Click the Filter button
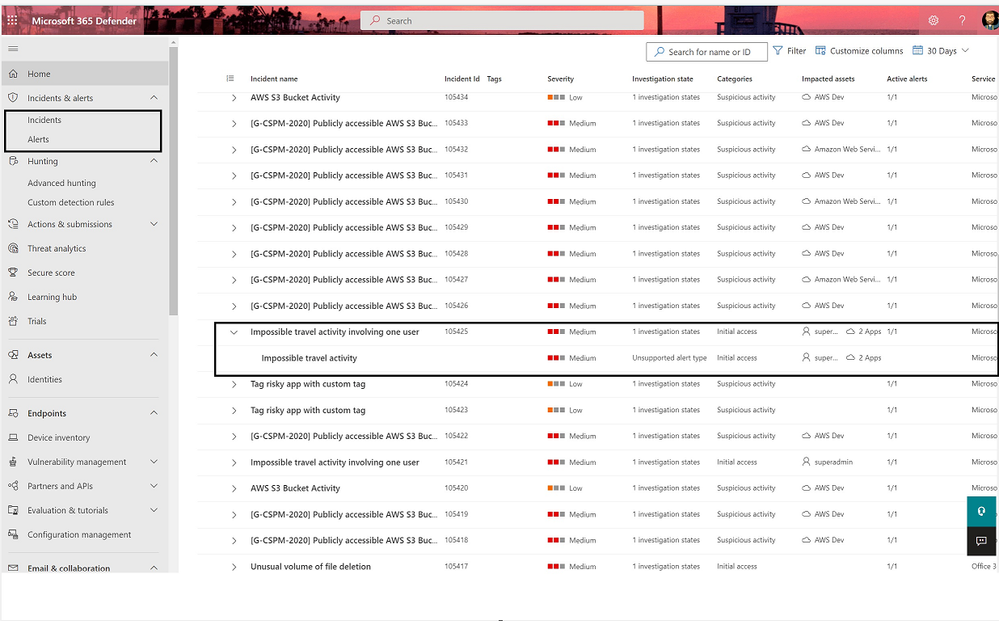This screenshot has width=999, height=621. tap(789, 50)
